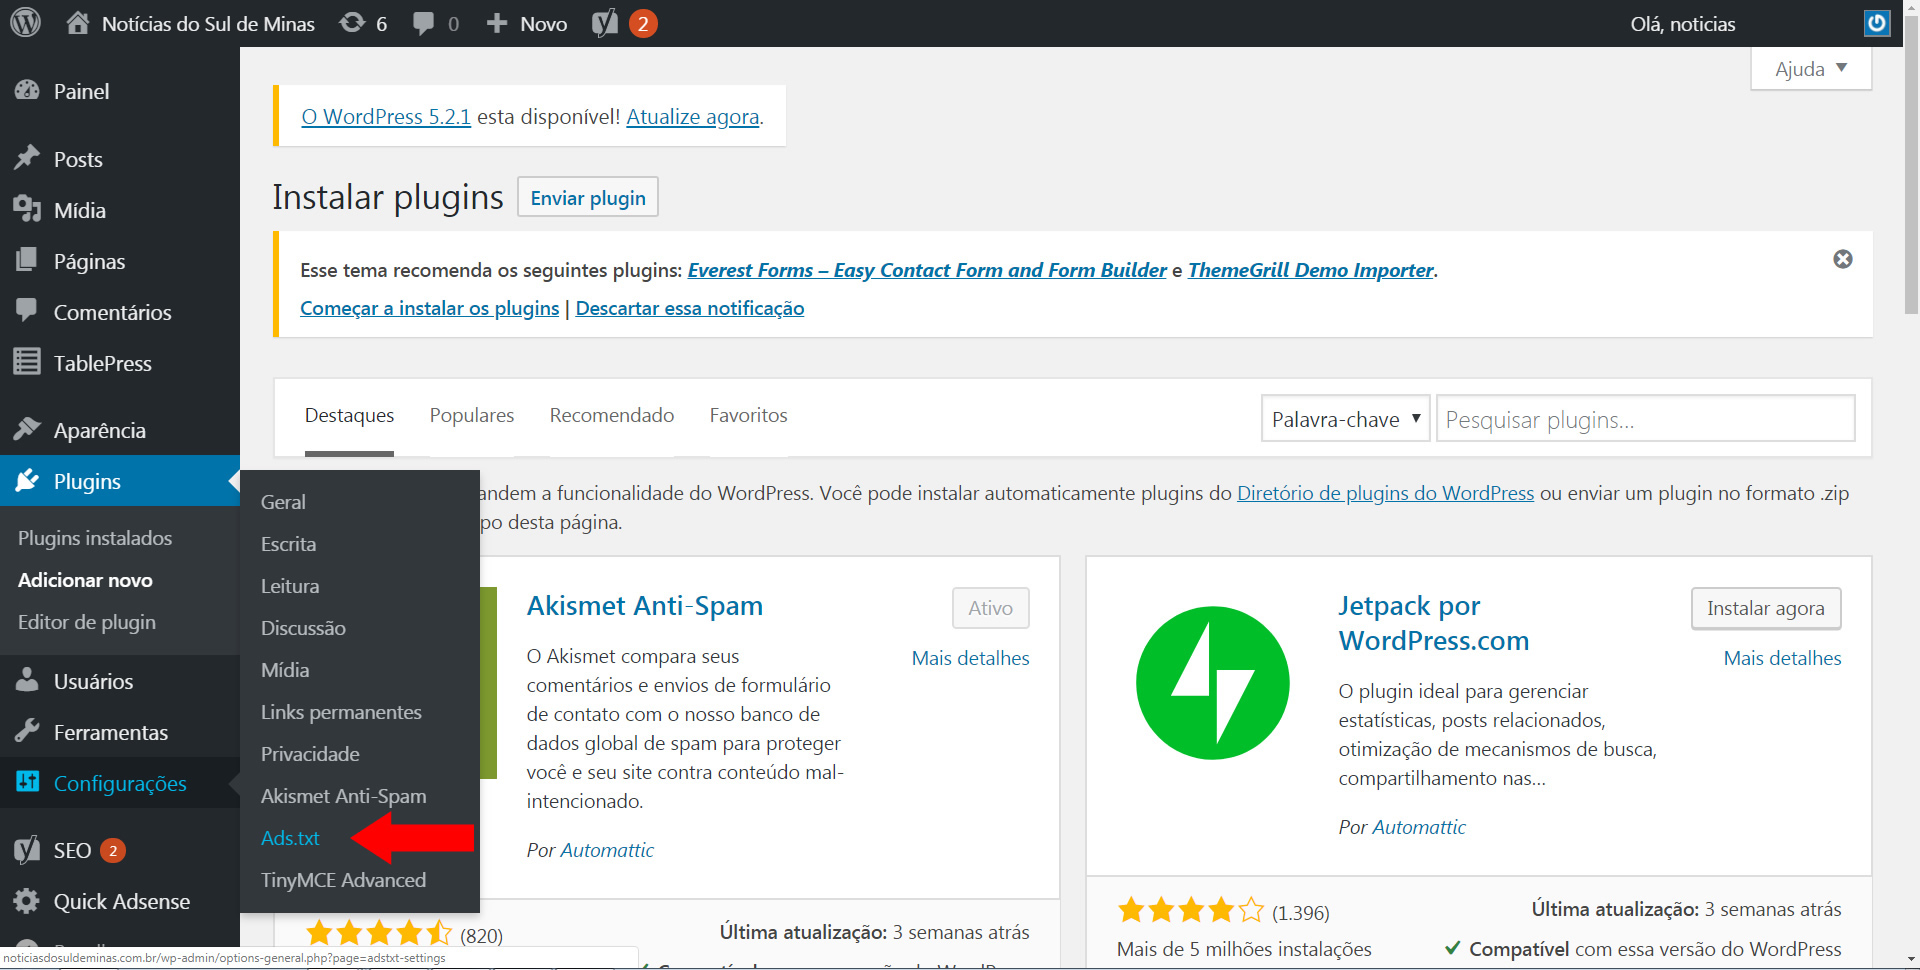Click the Jetpack green logo thumbnail

[x=1212, y=683]
